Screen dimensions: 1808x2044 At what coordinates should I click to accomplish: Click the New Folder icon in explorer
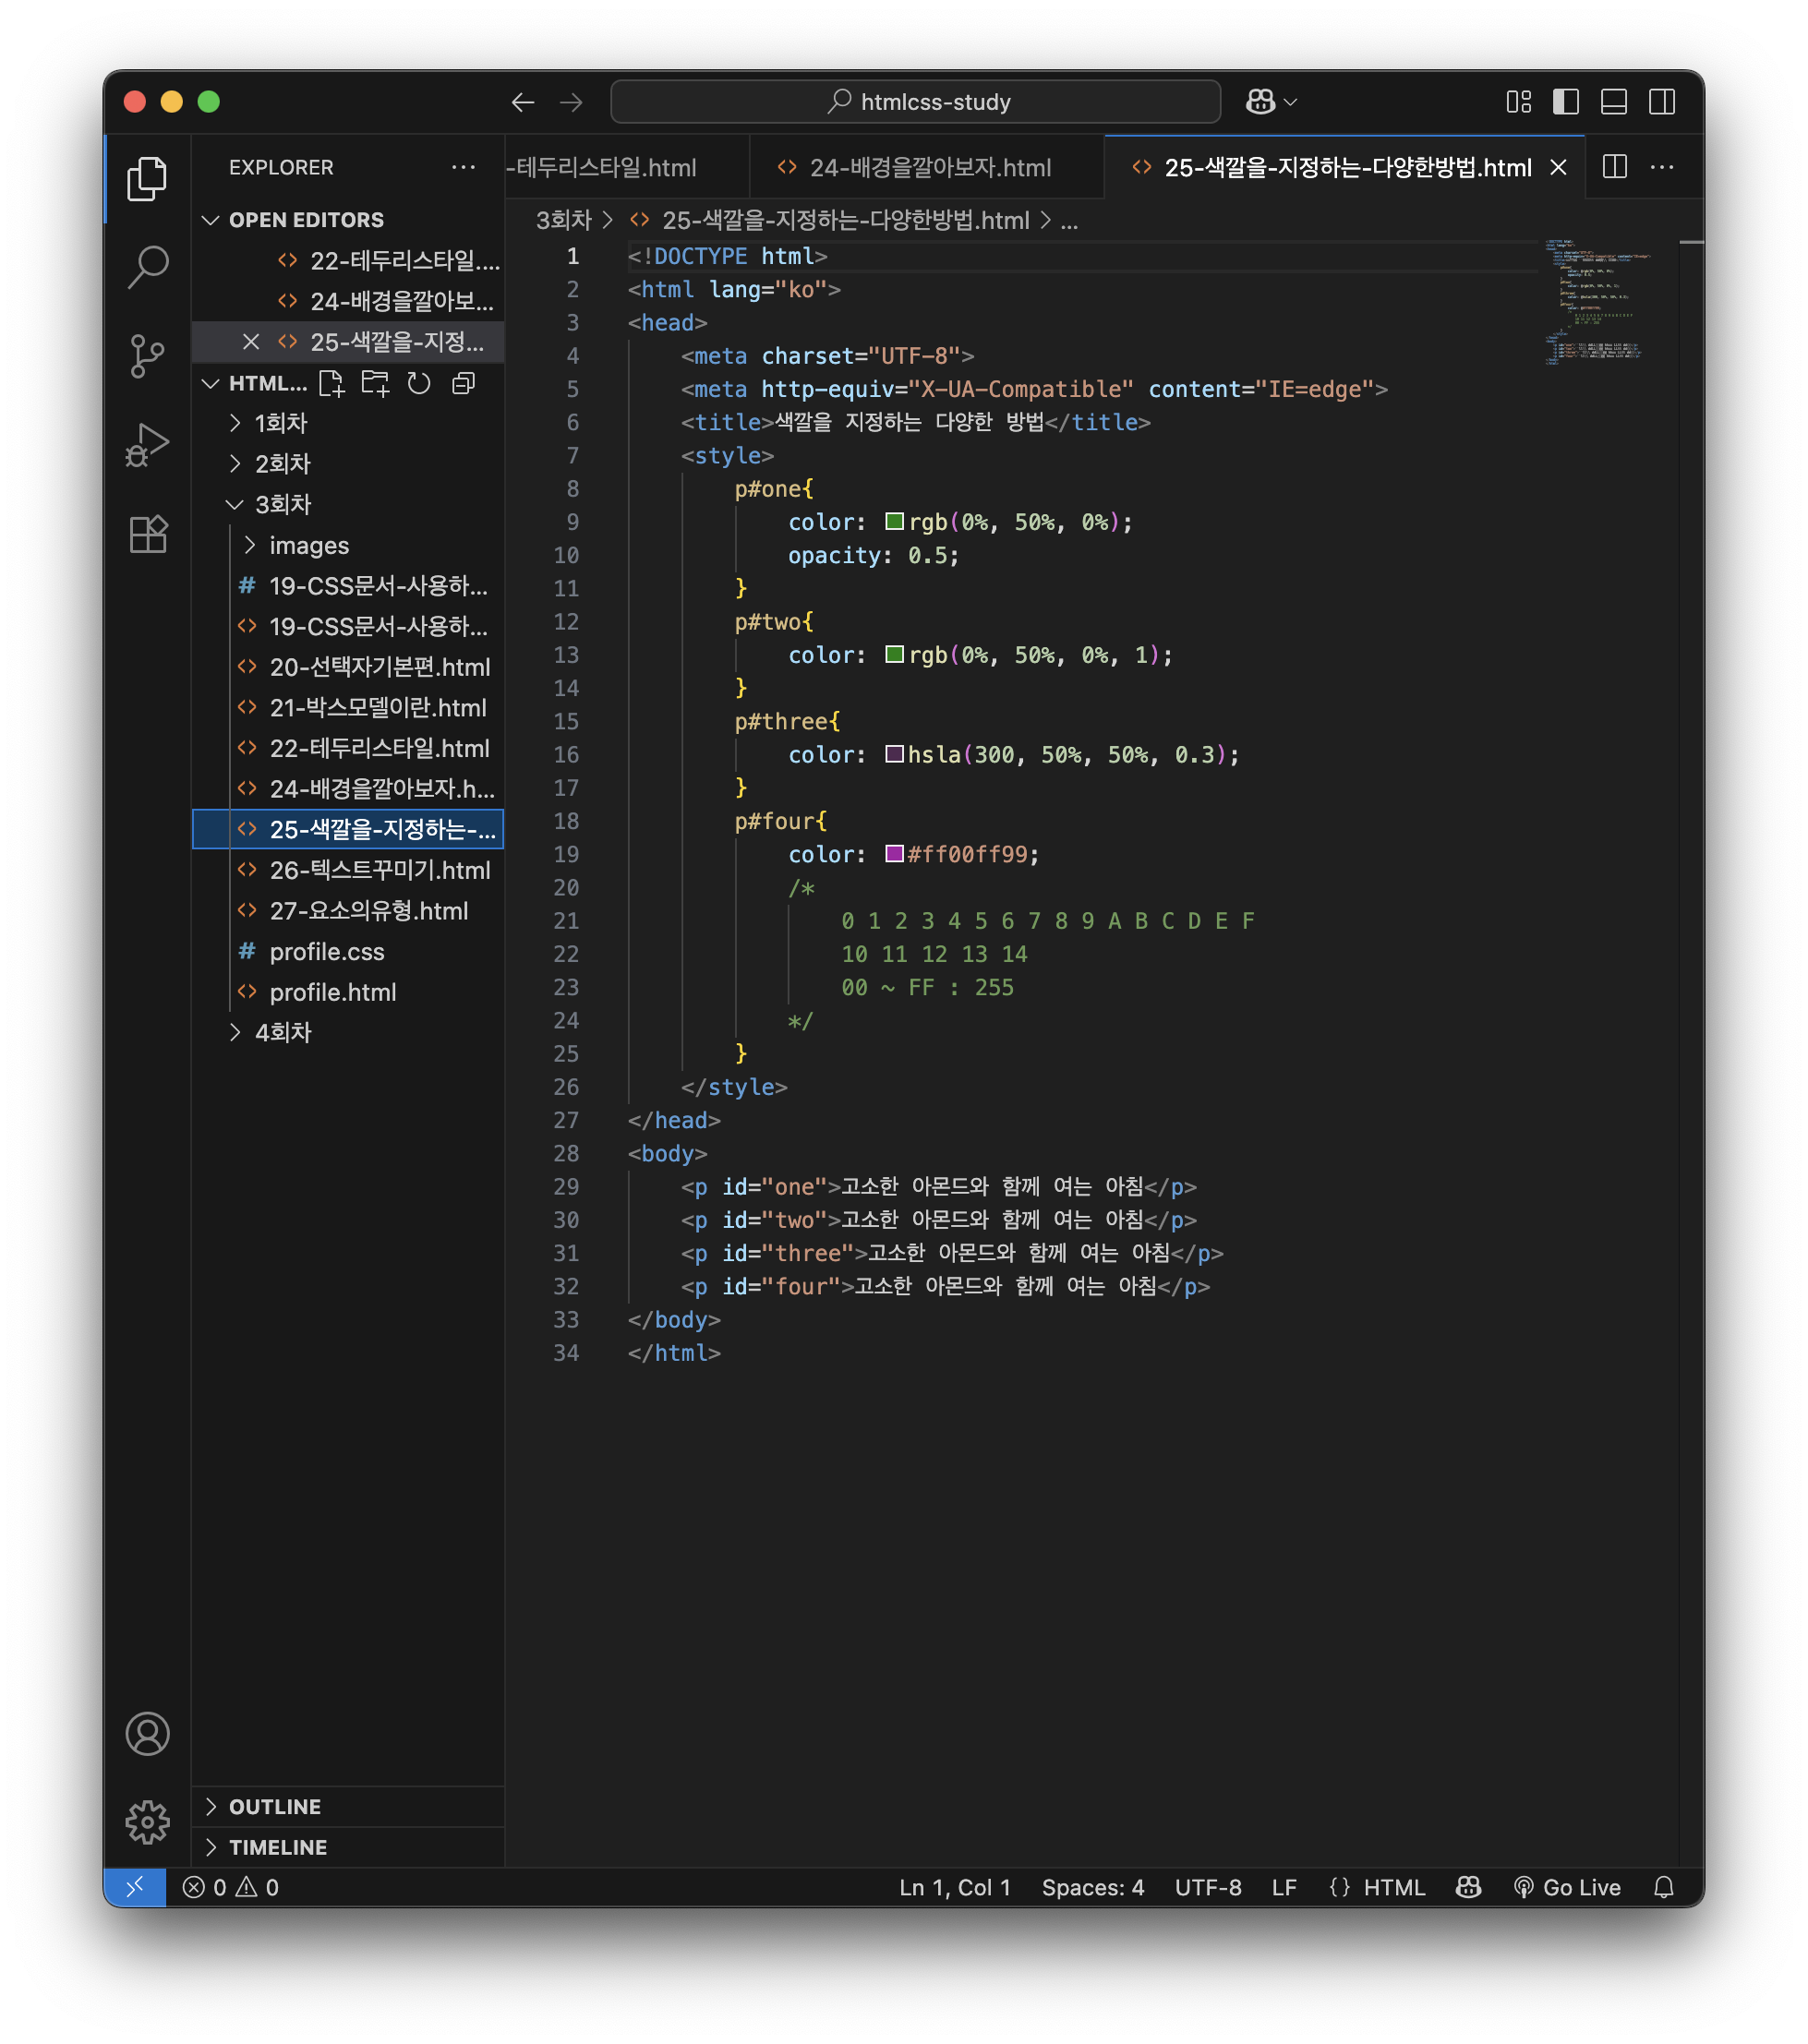(x=375, y=383)
